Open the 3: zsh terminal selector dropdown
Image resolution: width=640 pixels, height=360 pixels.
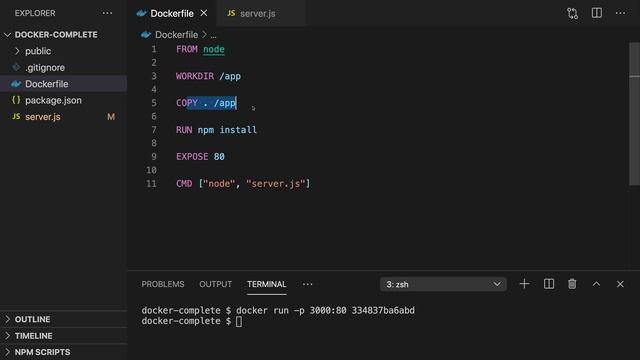point(443,284)
